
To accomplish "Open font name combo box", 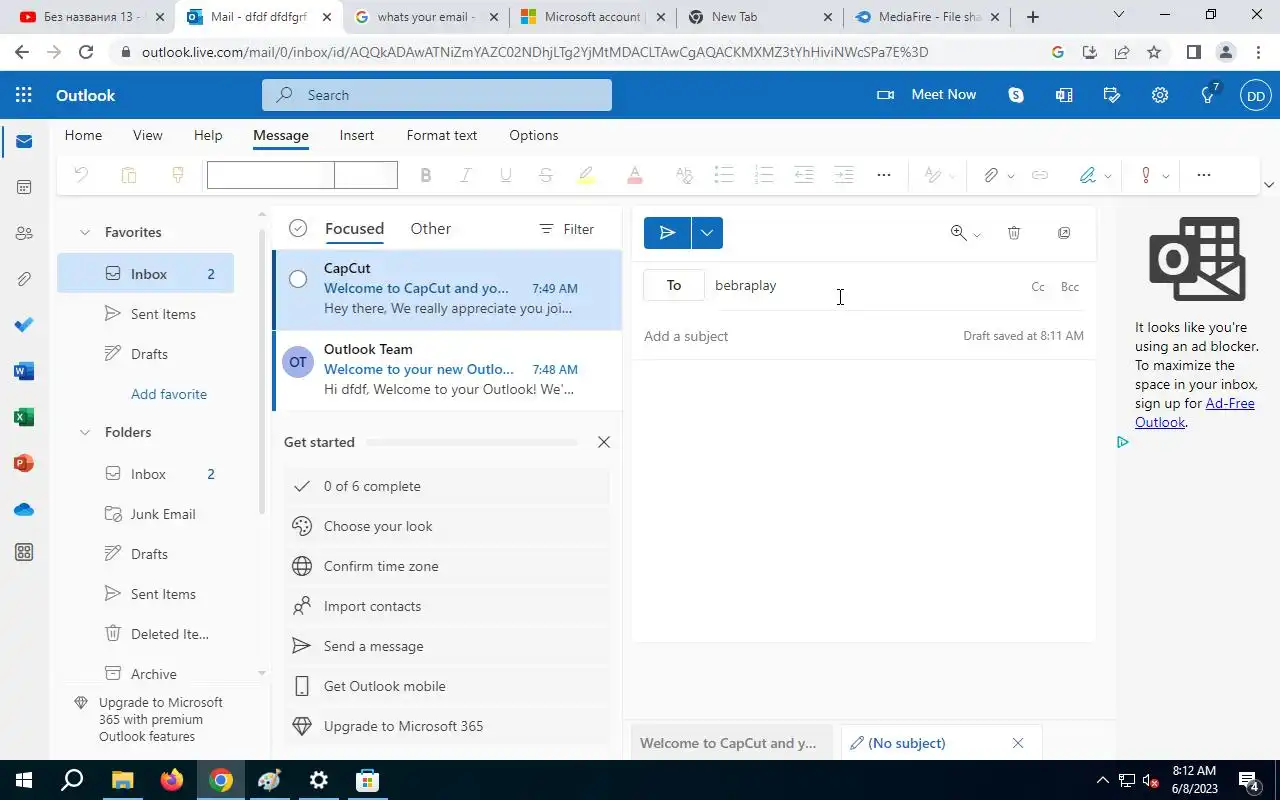I will coord(270,175).
